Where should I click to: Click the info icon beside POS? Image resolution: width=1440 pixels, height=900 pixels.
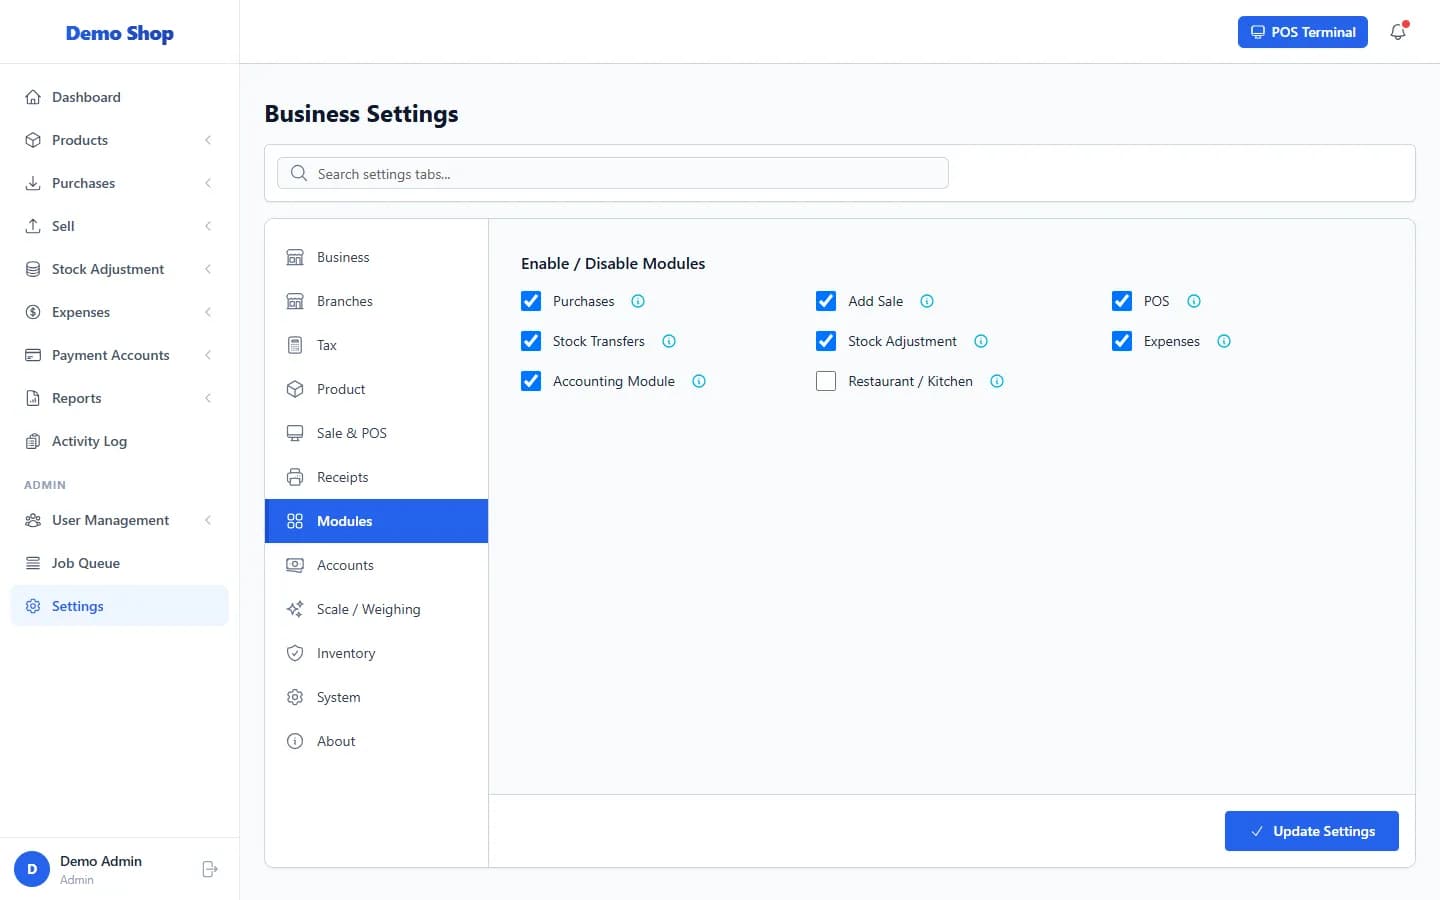click(1194, 301)
